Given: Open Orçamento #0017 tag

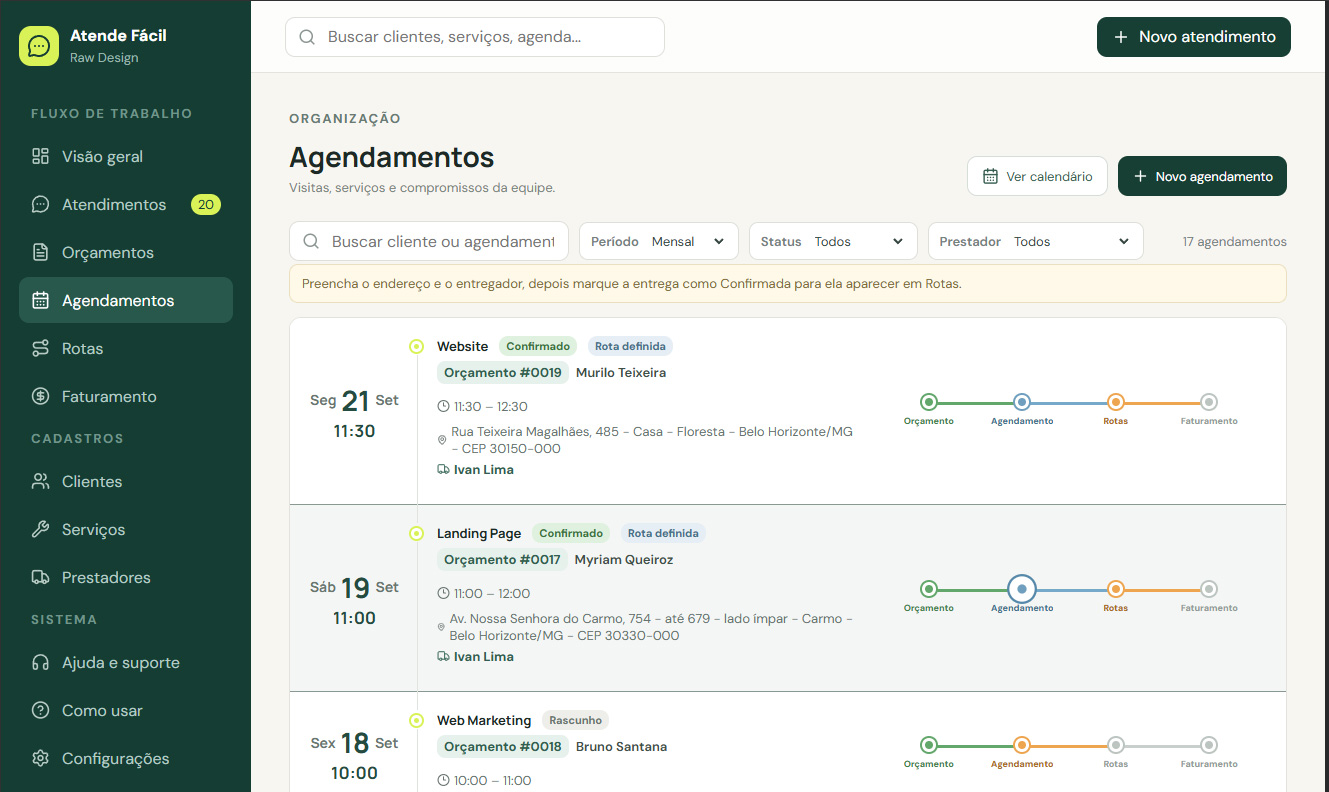Looking at the screenshot, I should click(x=502, y=560).
